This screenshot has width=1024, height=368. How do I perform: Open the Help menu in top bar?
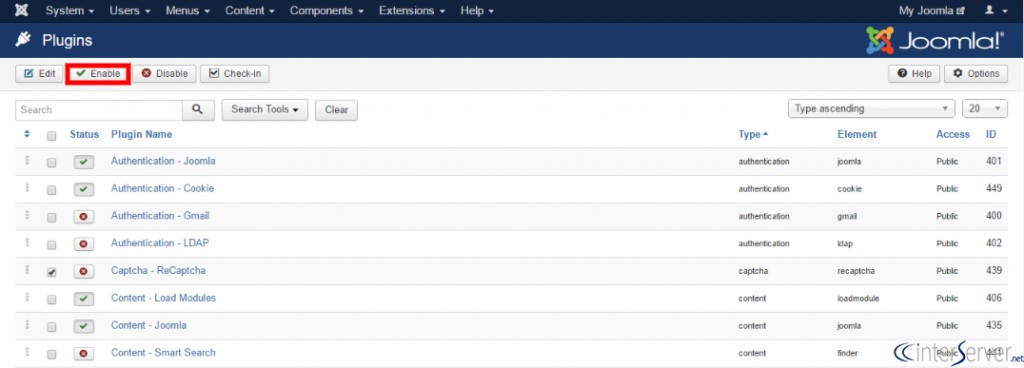(477, 11)
